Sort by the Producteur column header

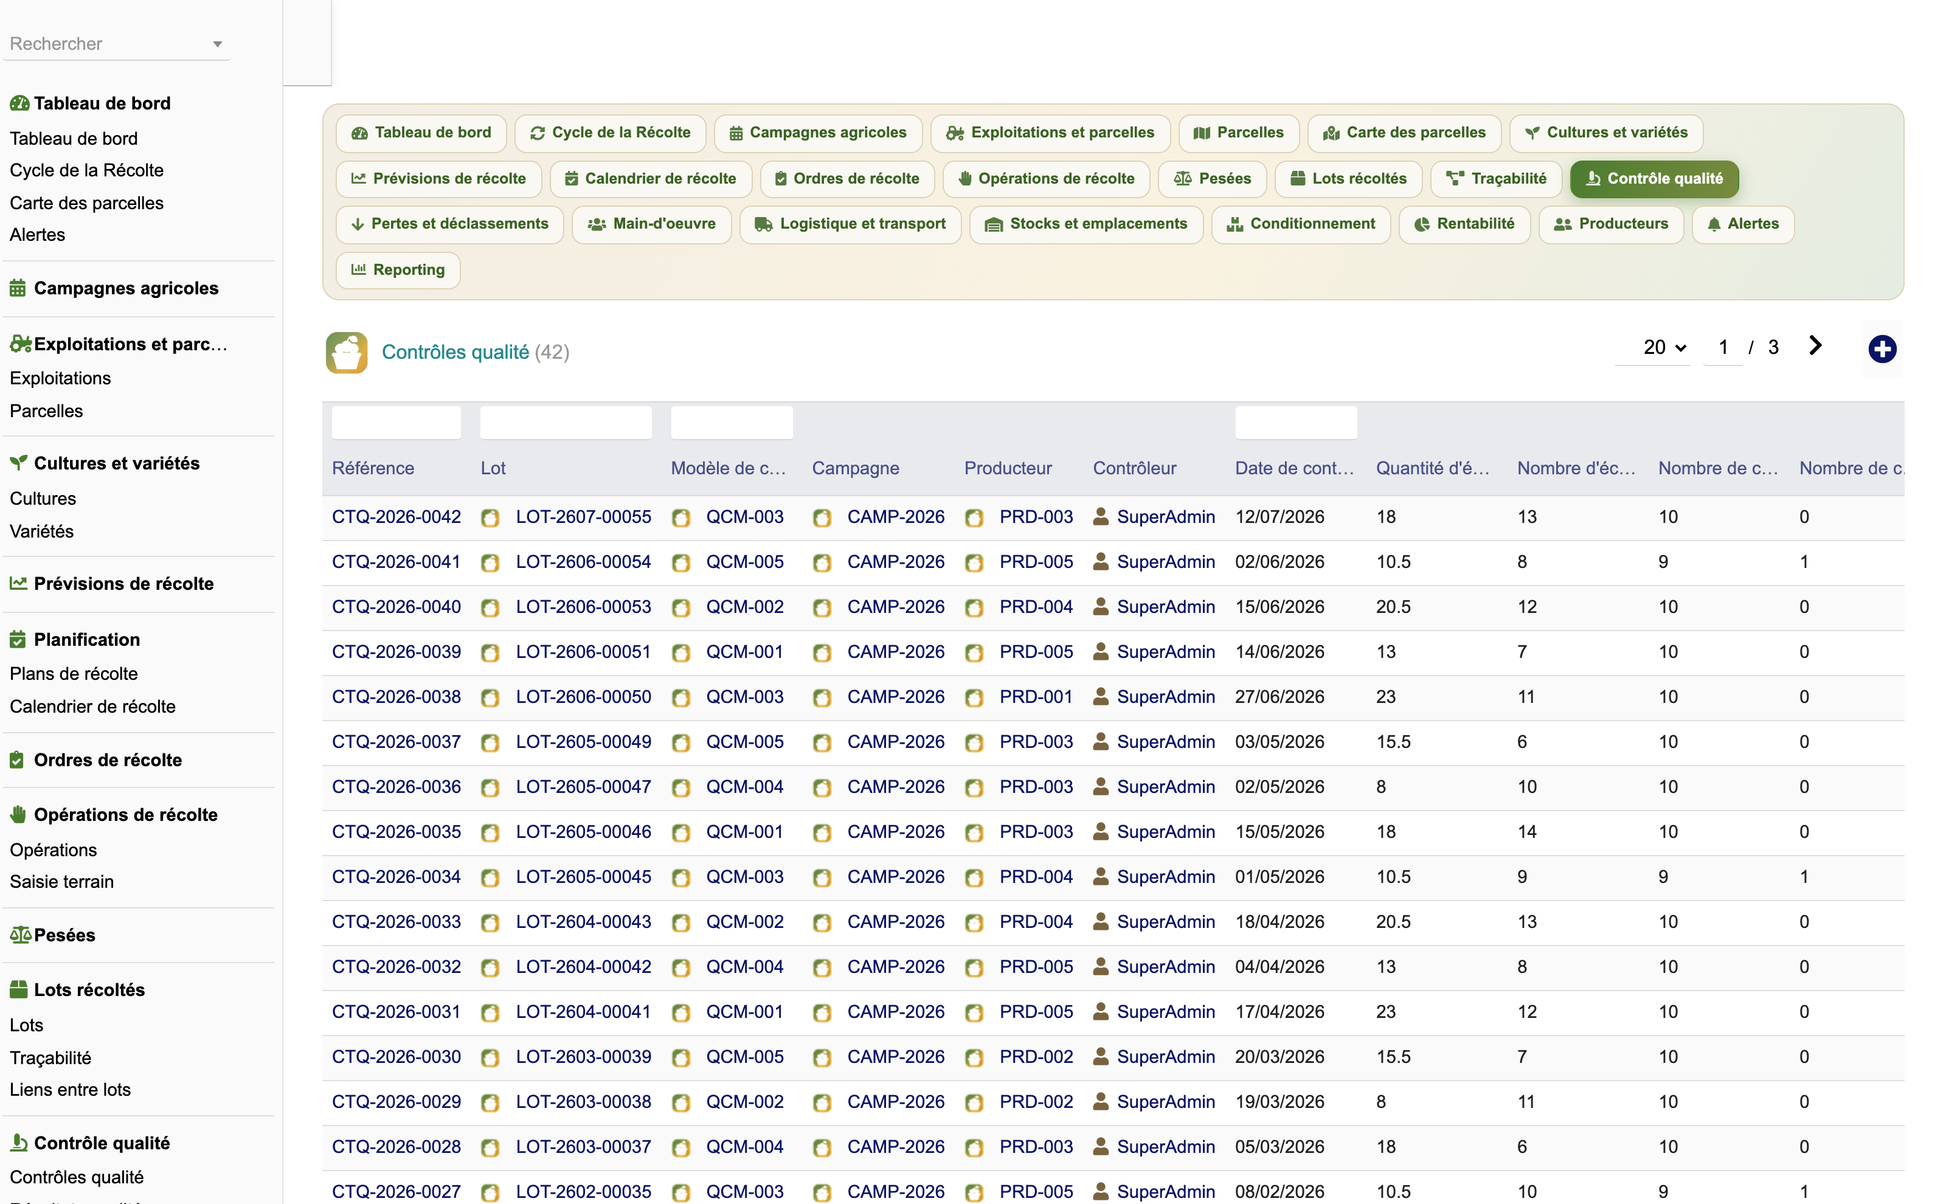pyautogui.click(x=1008, y=468)
